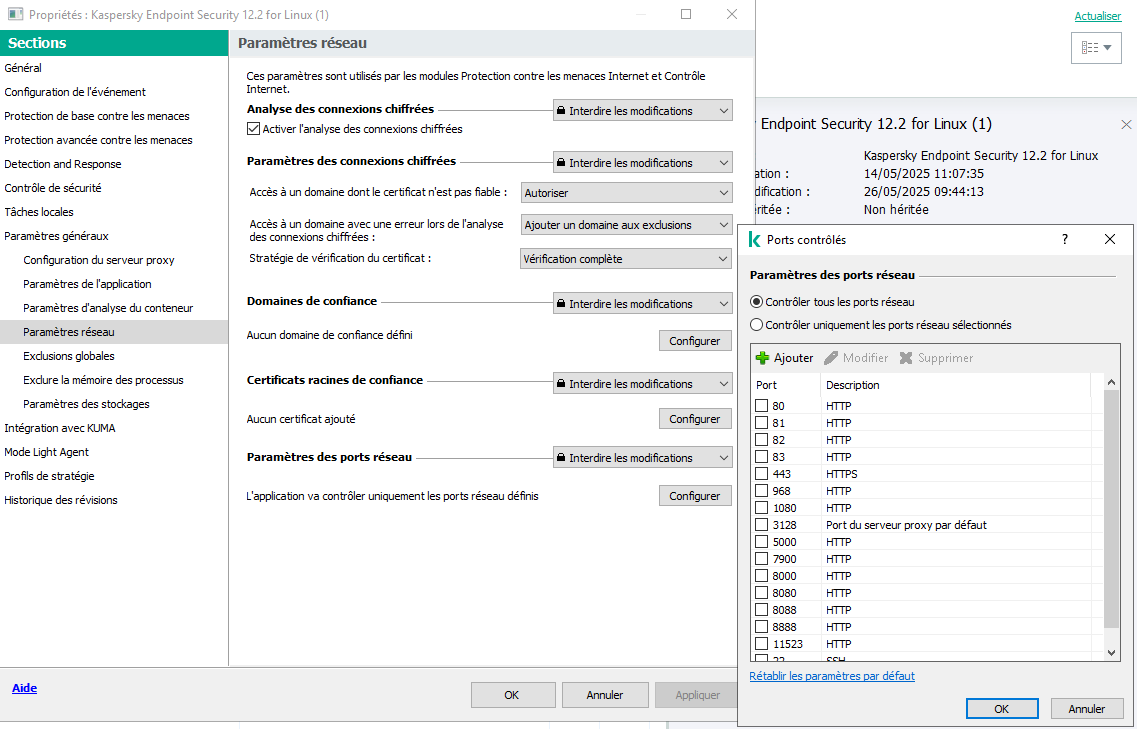Select Contrôler tous les ports réseau
Viewport: 1137px width, 729px height.
(x=756, y=302)
